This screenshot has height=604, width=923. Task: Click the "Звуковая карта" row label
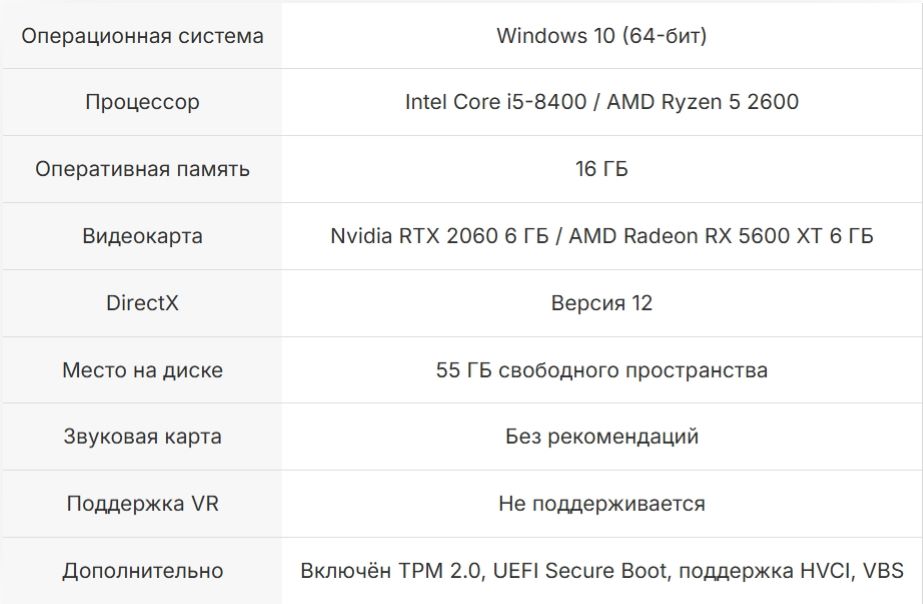coord(142,437)
